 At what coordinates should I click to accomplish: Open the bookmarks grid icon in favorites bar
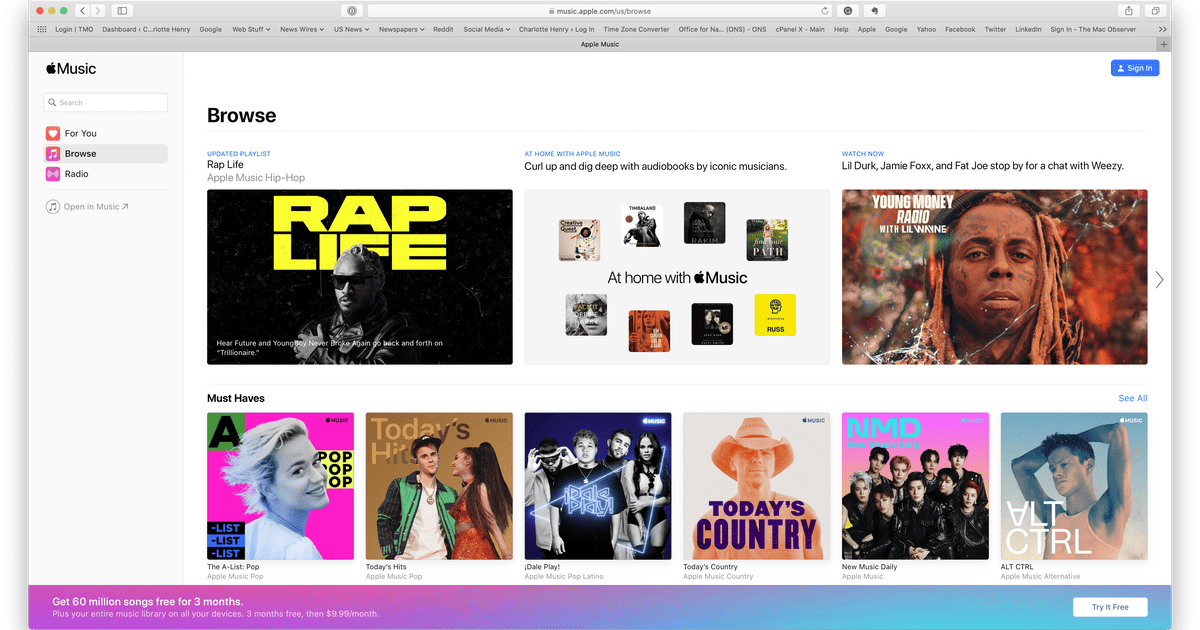tap(42, 29)
